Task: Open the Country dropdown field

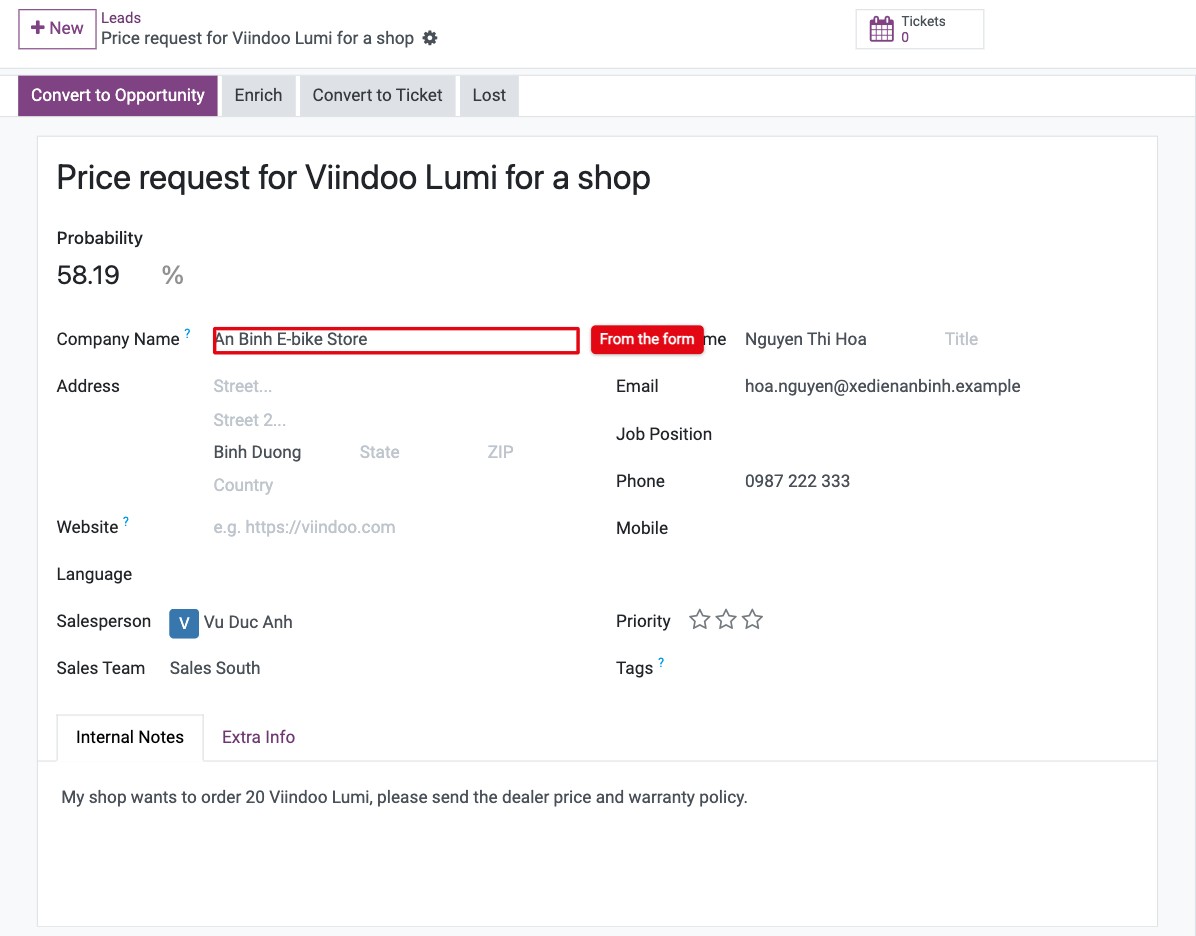Action: (395, 485)
